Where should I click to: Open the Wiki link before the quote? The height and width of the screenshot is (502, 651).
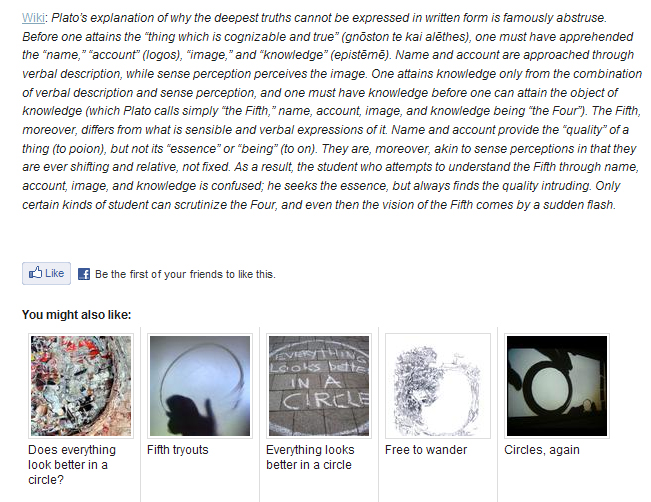tap(33, 18)
